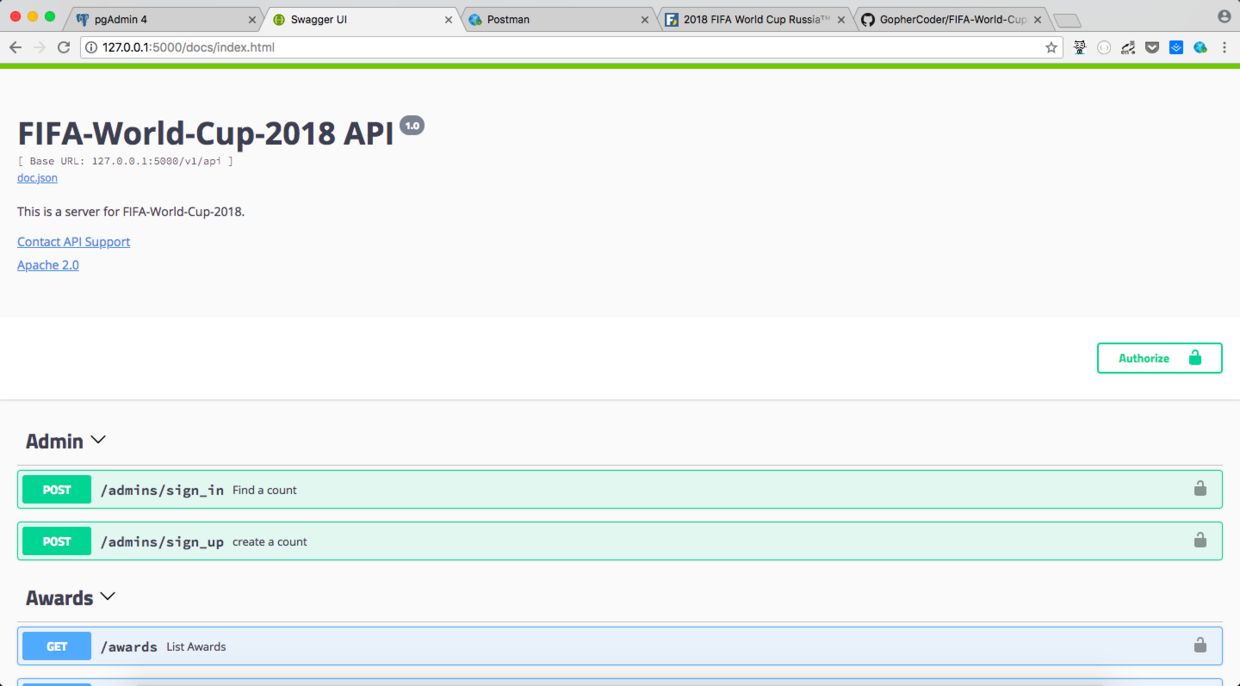This screenshot has width=1240, height=686.
Task: Switch to the 2018 FIFA World Cup tab
Action: [x=750, y=18]
